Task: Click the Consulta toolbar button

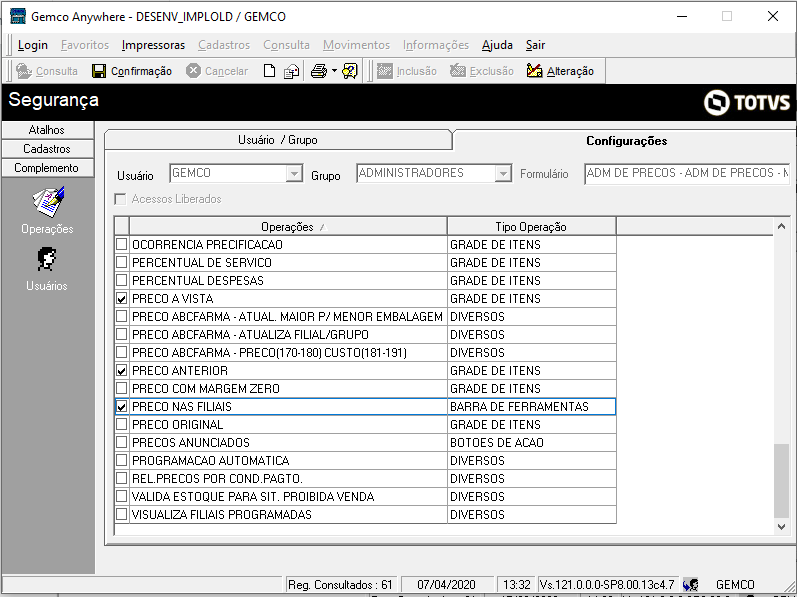Action: click(x=47, y=71)
